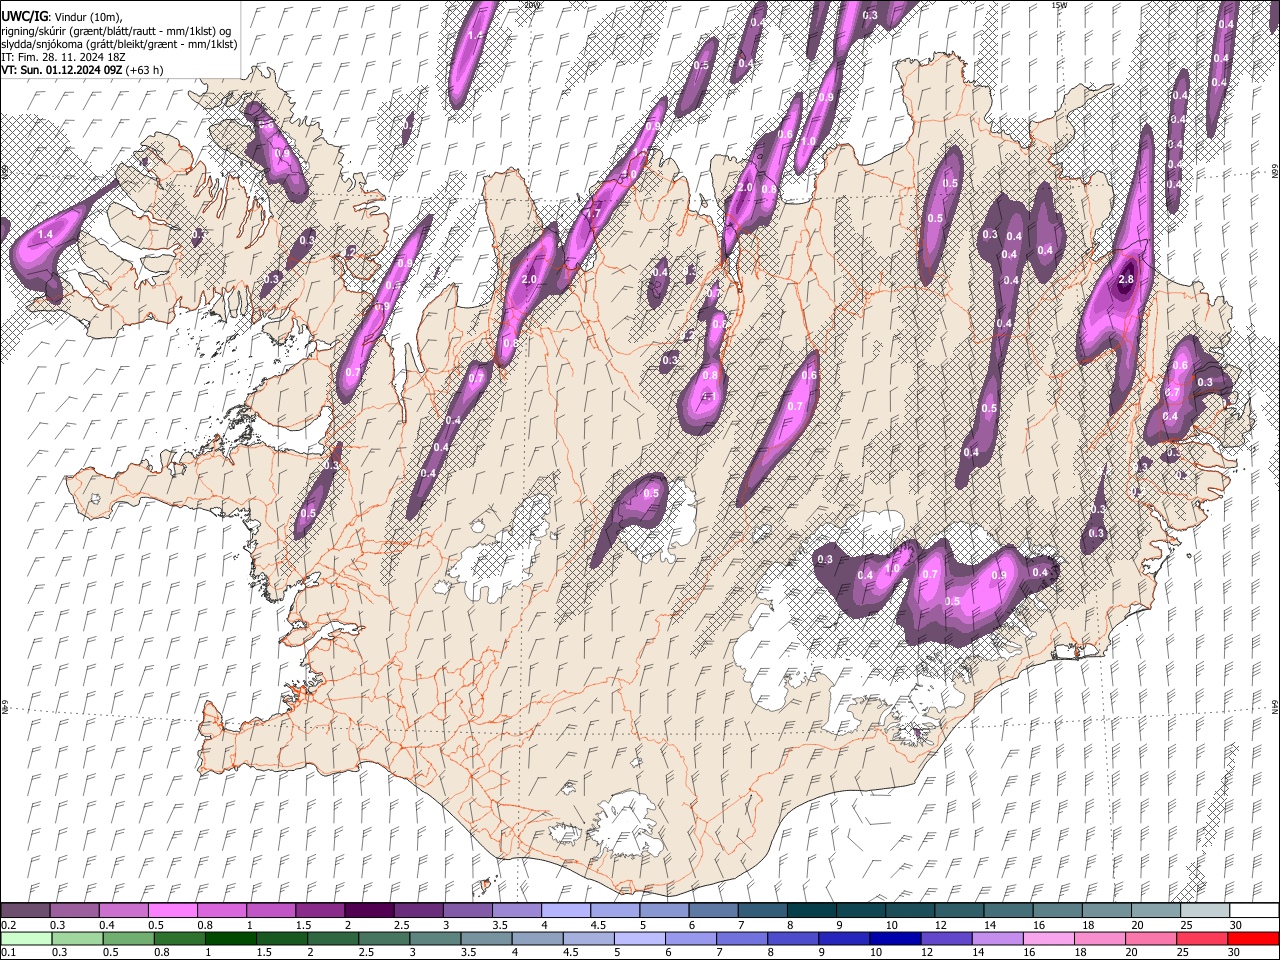1280x960 pixels.
Task: Click the upper legend swatch between 0.2 and 0.3
Action: (x=26, y=910)
